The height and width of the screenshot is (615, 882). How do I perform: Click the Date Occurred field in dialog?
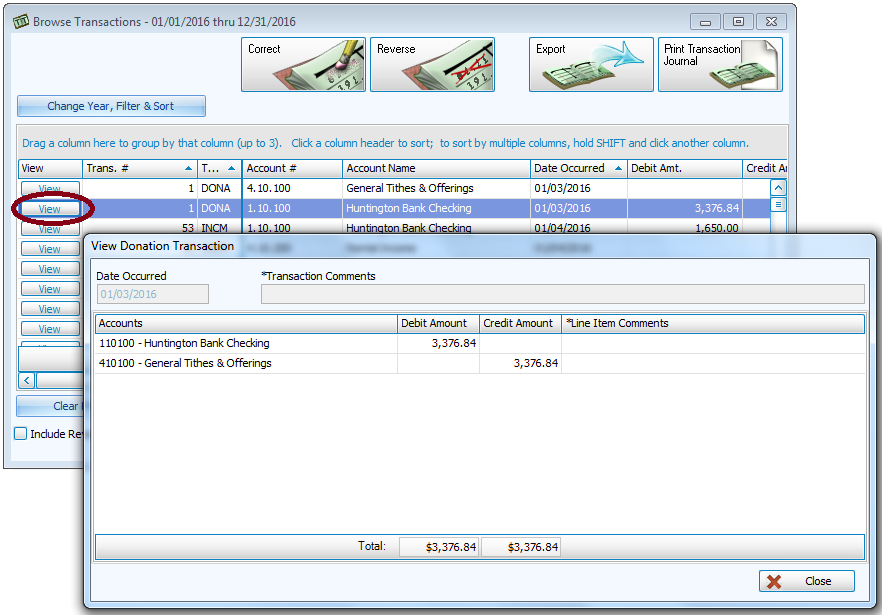(x=152, y=294)
